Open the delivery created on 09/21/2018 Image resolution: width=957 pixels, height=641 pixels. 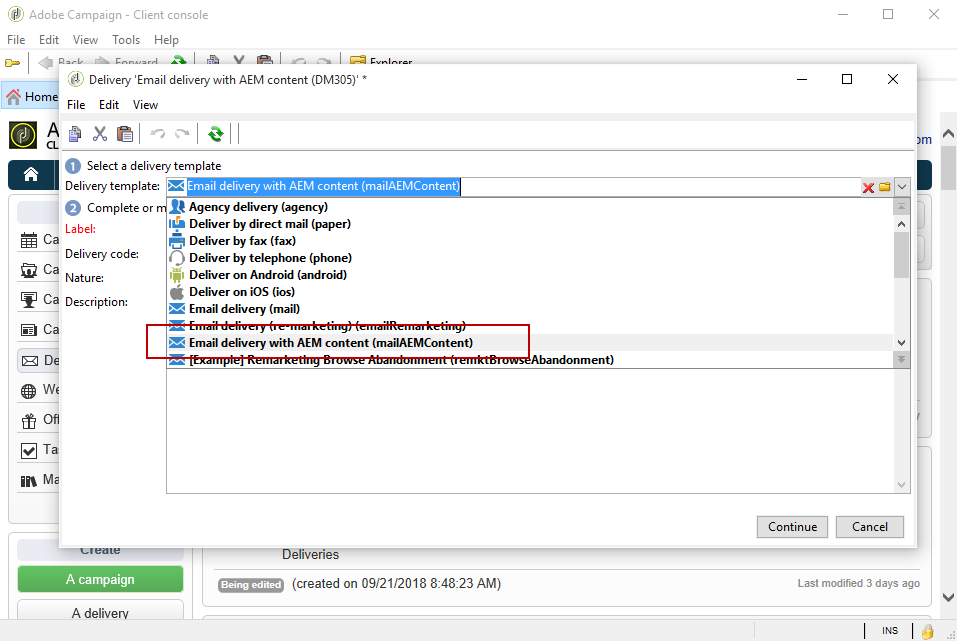[x=396, y=584]
